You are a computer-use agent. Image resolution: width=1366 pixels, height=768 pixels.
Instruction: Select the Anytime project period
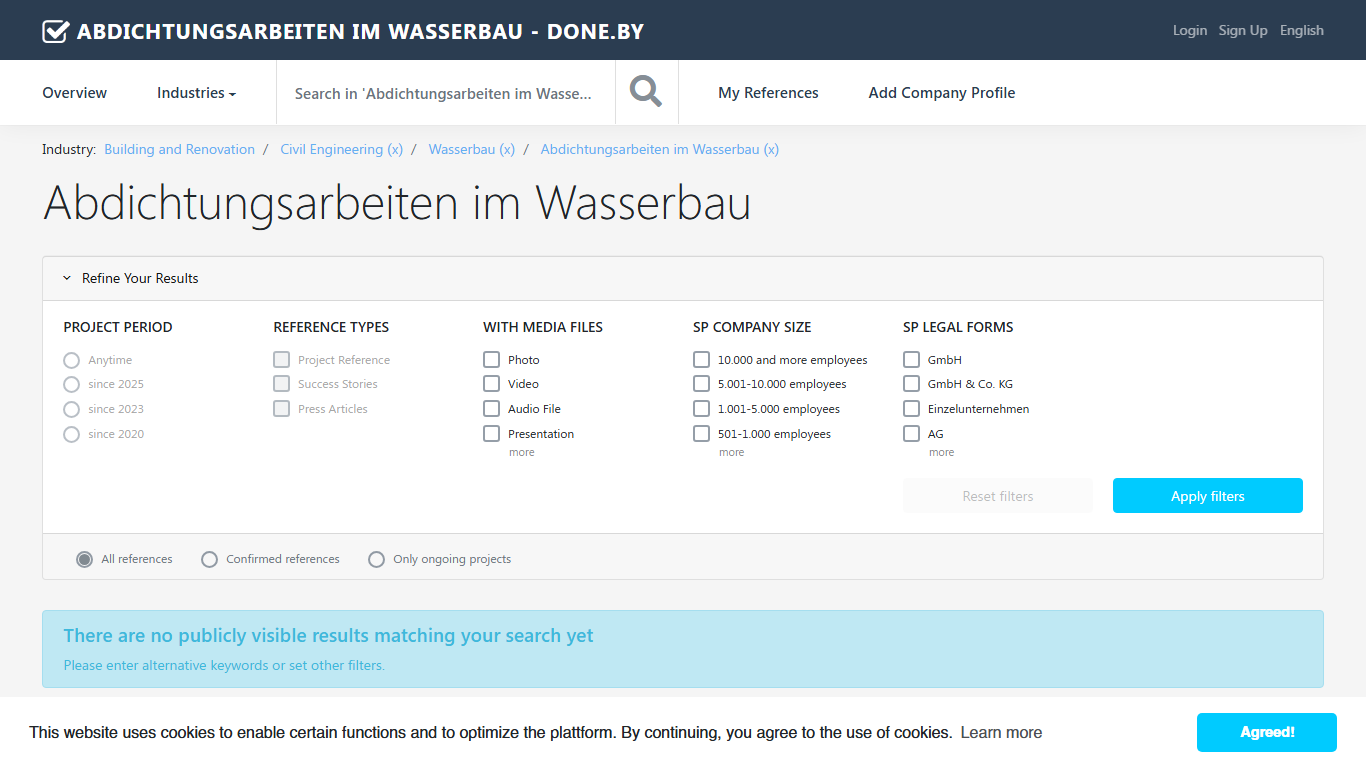[x=71, y=360]
